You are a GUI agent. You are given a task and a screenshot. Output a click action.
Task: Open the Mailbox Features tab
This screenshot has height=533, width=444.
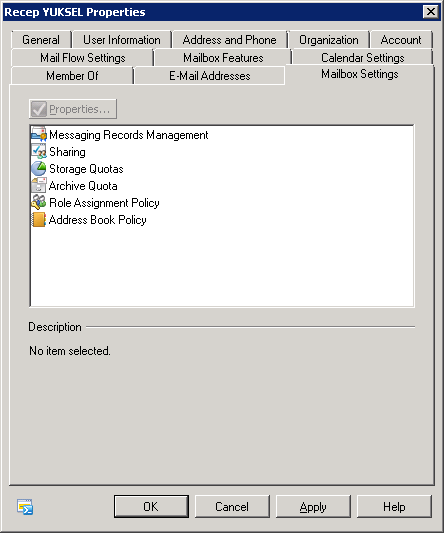[223, 58]
